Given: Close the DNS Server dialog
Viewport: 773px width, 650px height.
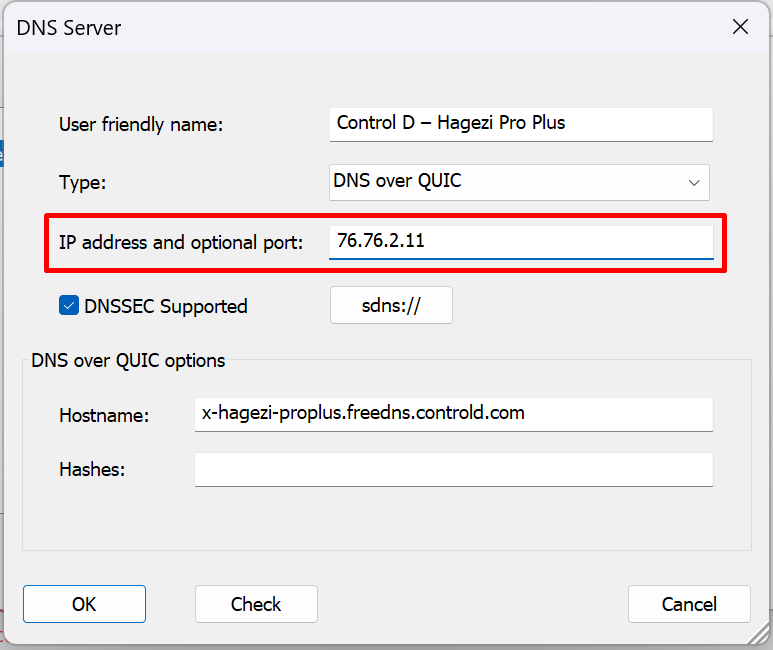Looking at the screenshot, I should [740, 27].
